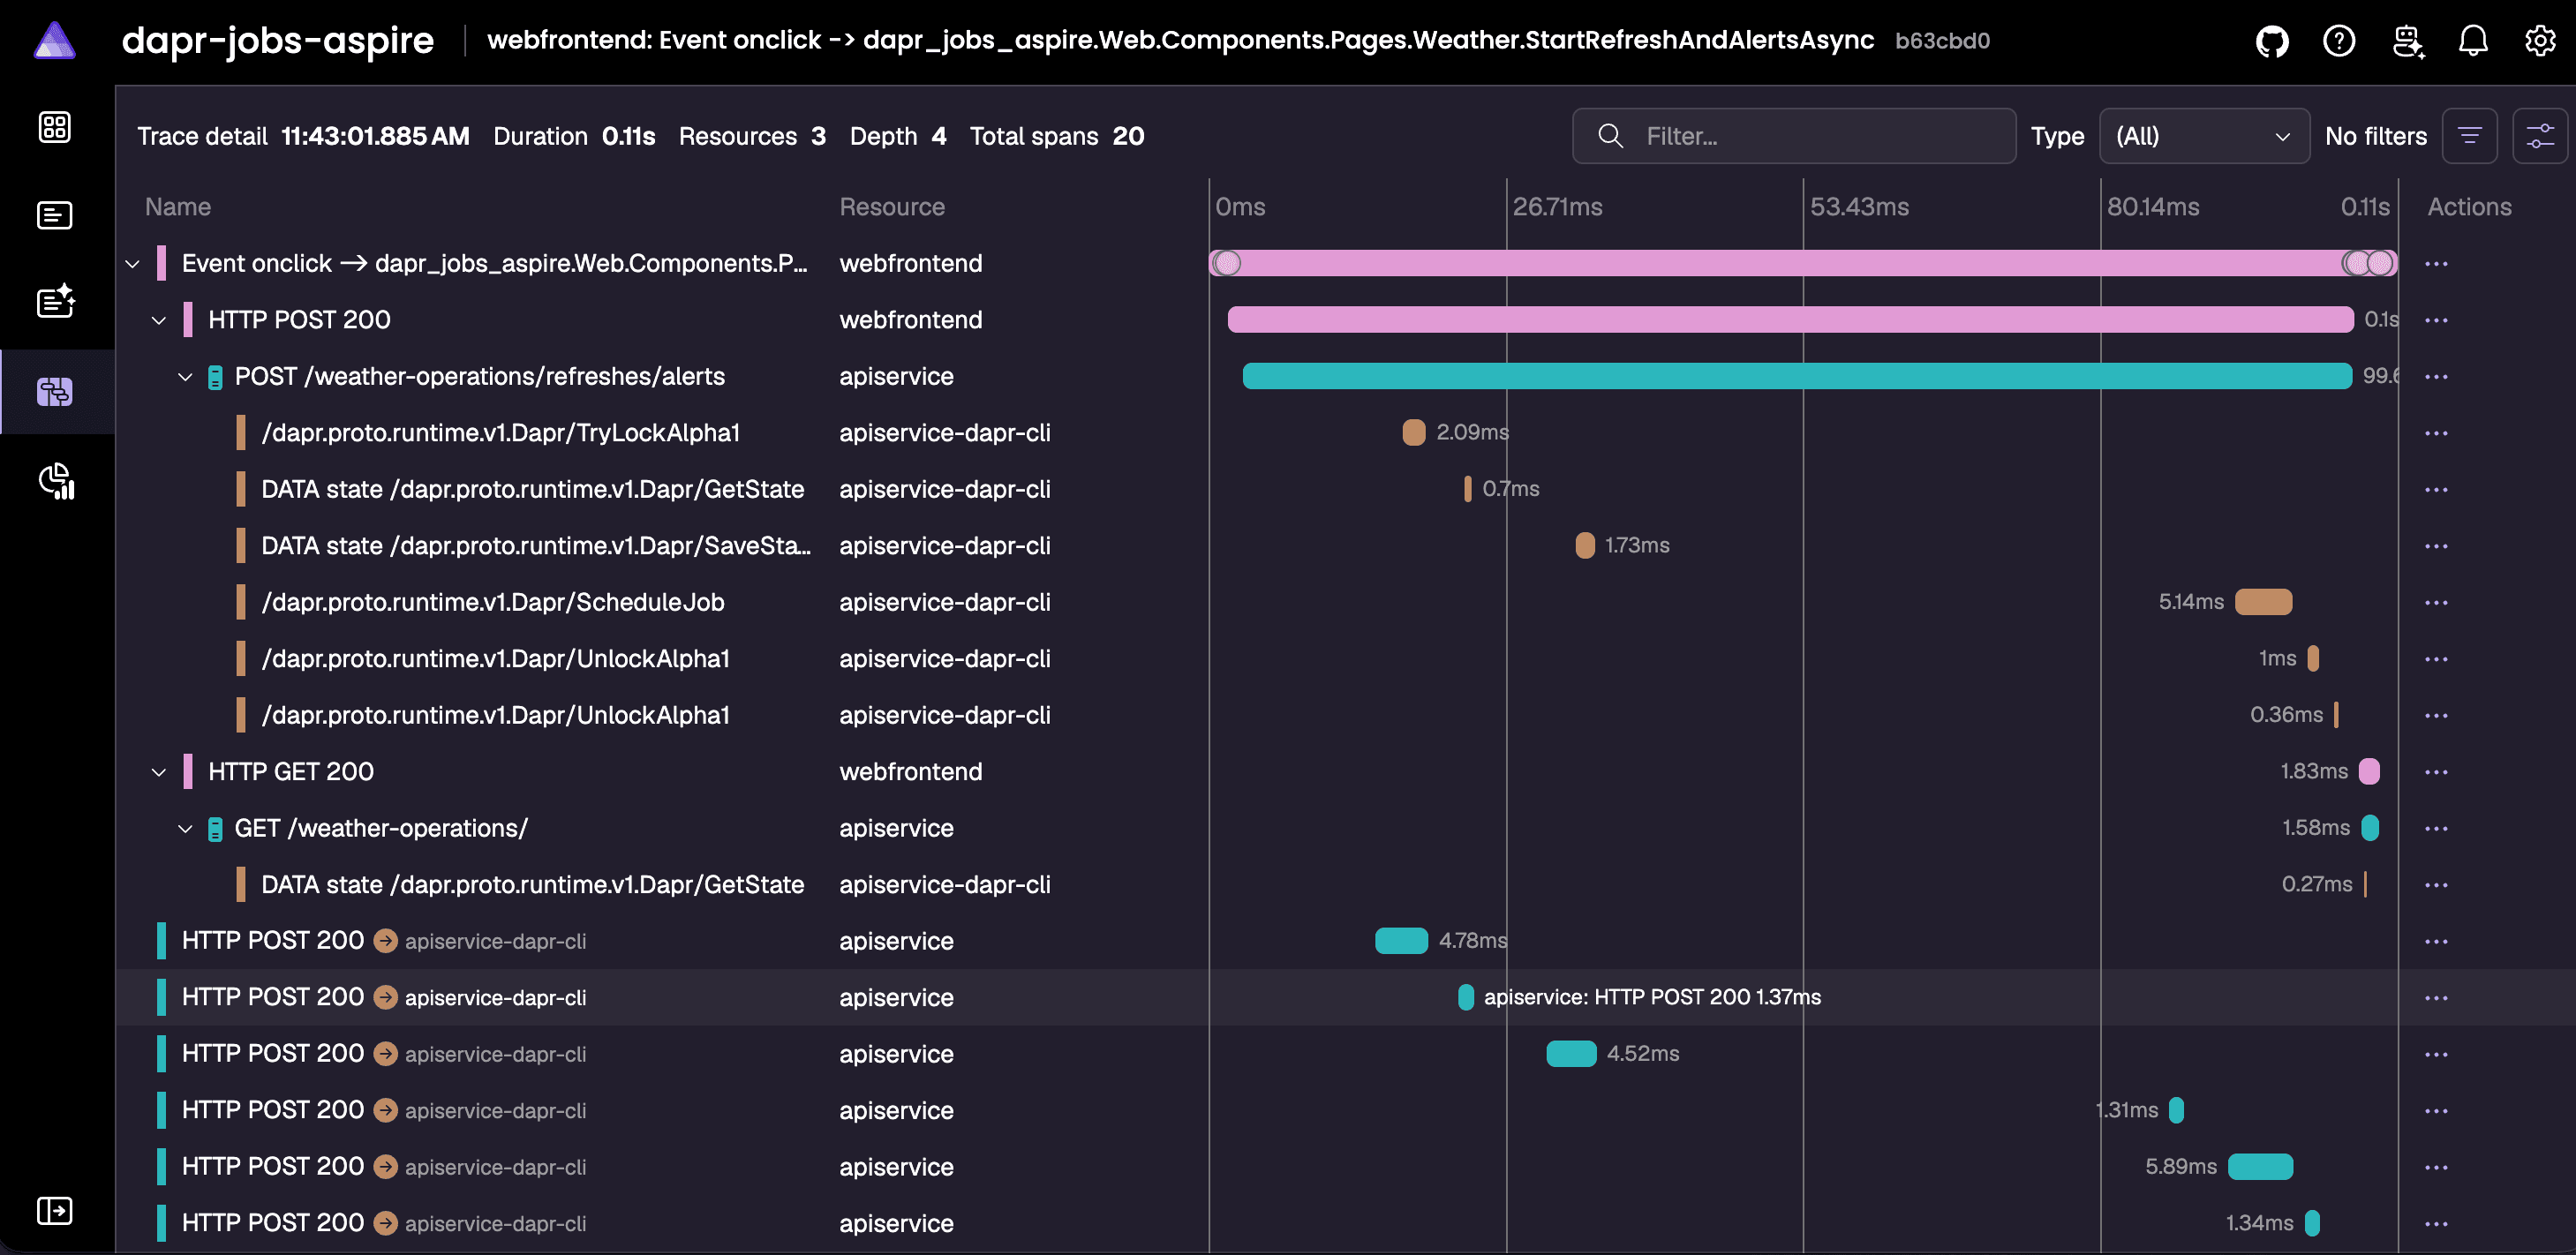Open the Structured logs page icon

pyautogui.click(x=55, y=301)
